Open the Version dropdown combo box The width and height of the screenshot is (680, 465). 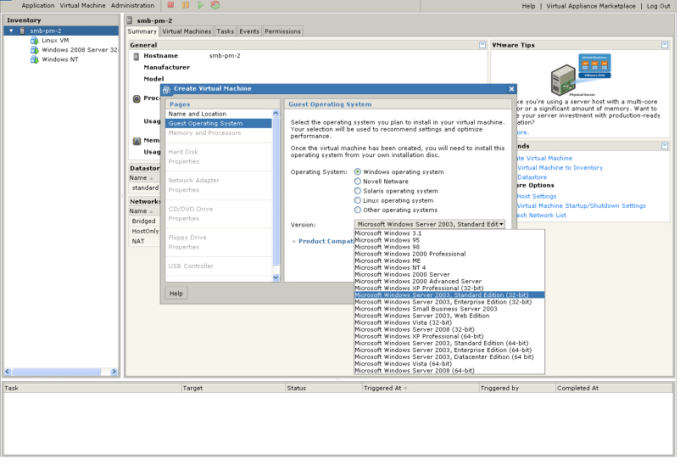(x=430, y=224)
